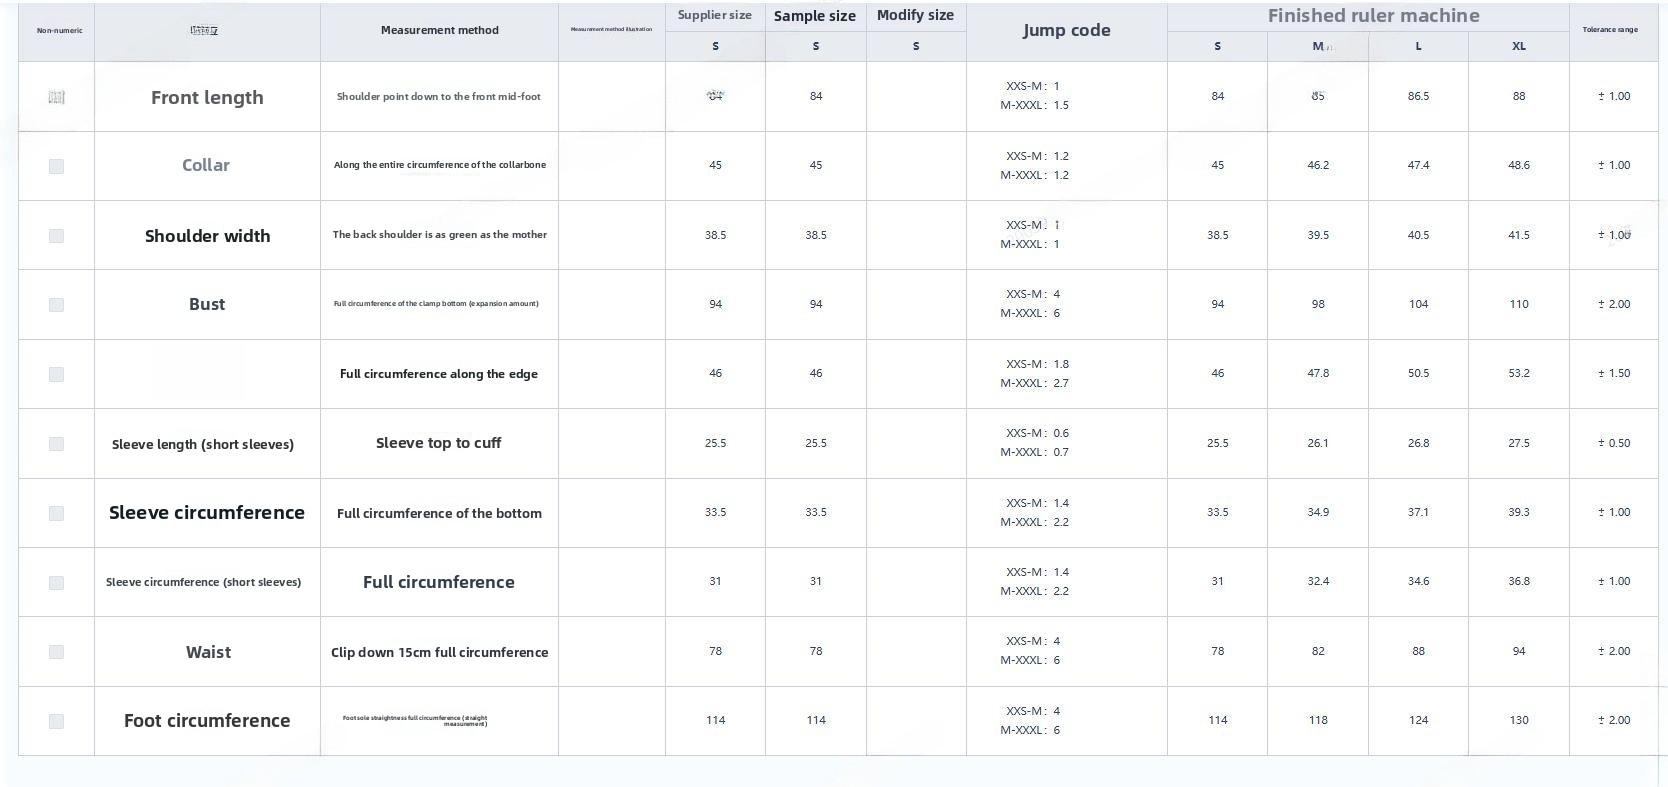This screenshot has width=1668, height=787.
Task: Tick the checkbox in the Front length row
Action: pyautogui.click(x=56, y=97)
